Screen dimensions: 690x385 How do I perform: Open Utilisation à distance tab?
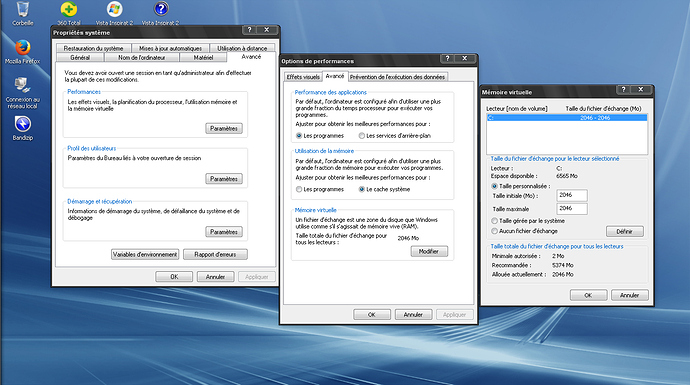242,48
